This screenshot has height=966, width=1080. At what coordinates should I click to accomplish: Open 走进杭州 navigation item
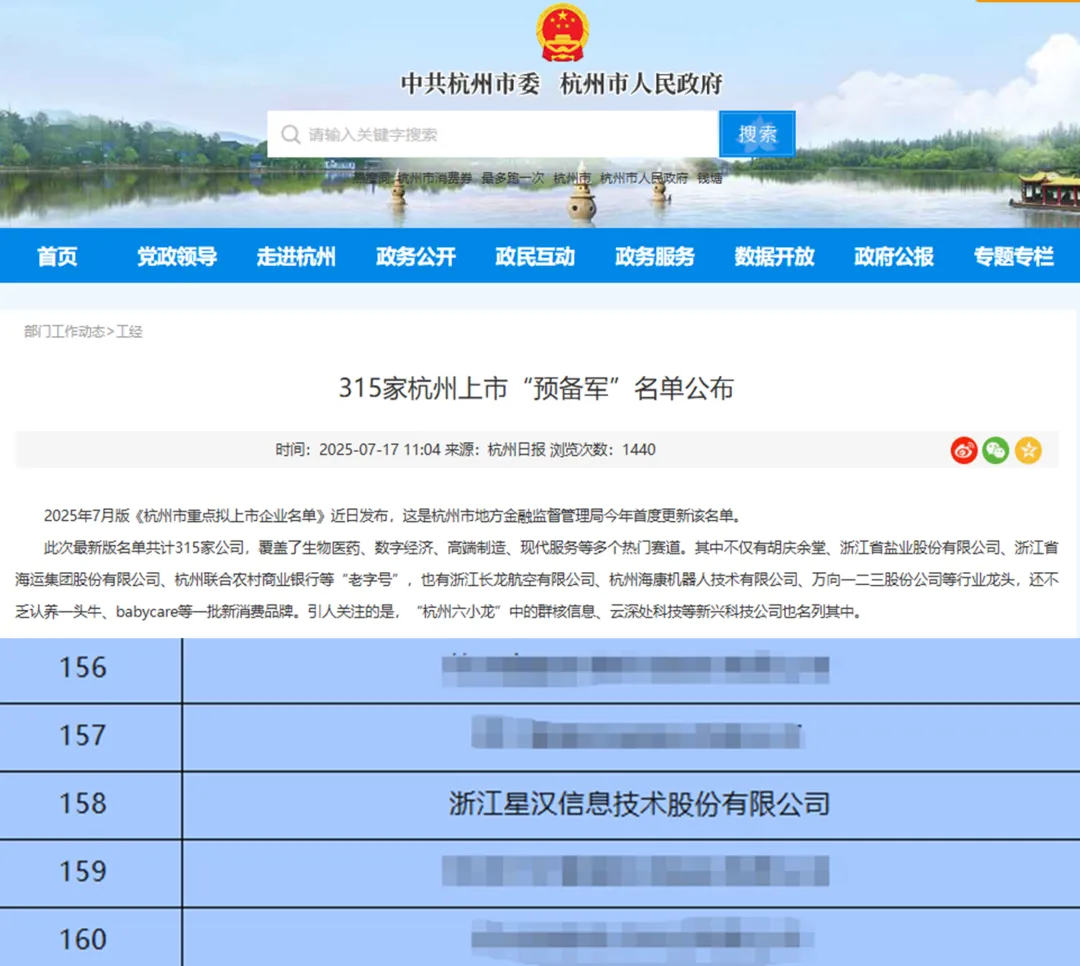pyautogui.click(x=296, y=256)
